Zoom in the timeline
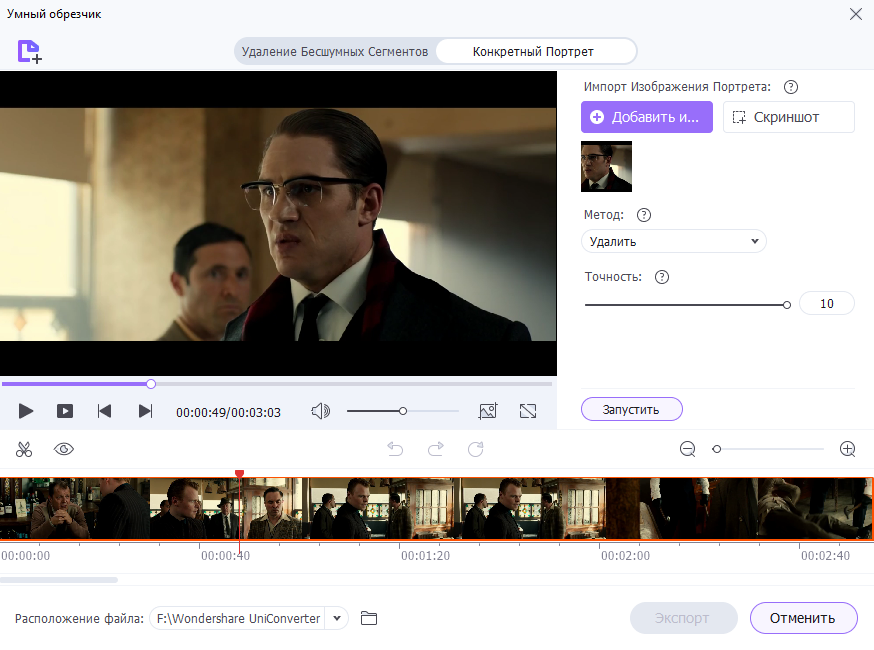Image resolution: width=874 pixels, height=650 pixels. coord(847,449)
